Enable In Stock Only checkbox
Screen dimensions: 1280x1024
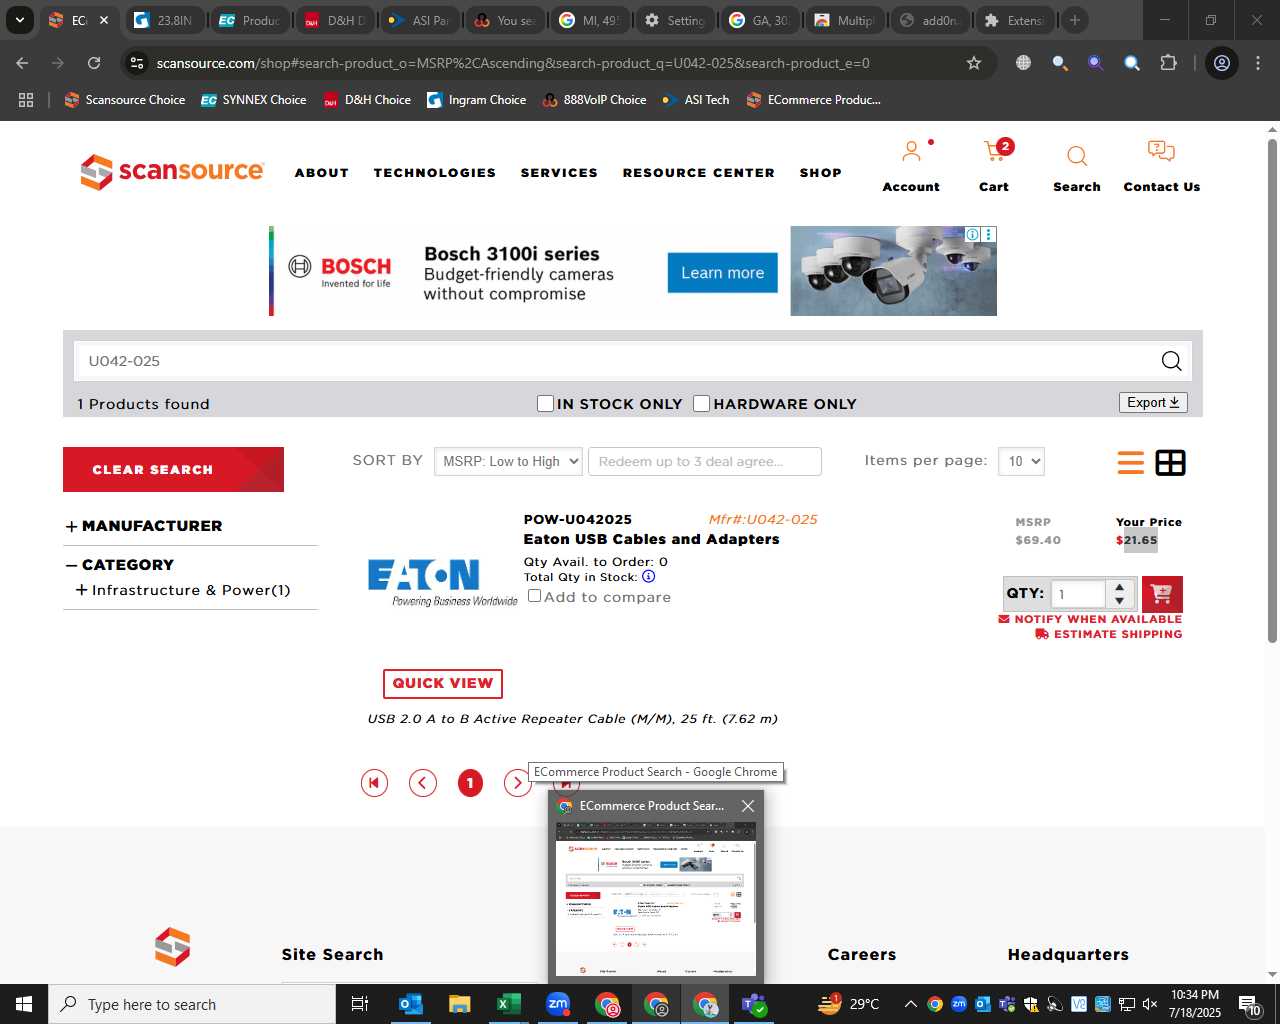[545, 403]
